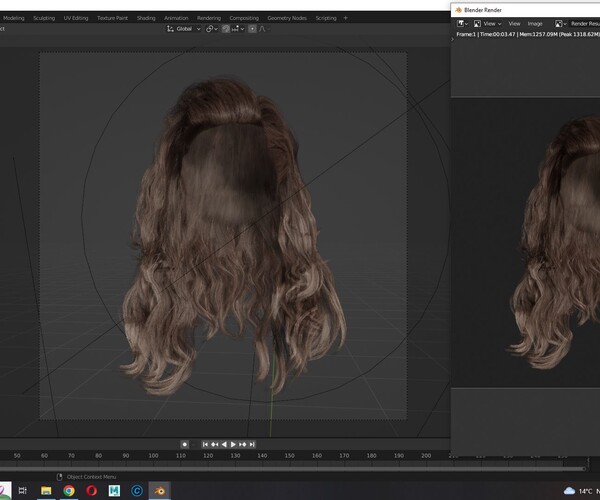Click frame 100 on the timeline ruler

[x=153, y=456]
